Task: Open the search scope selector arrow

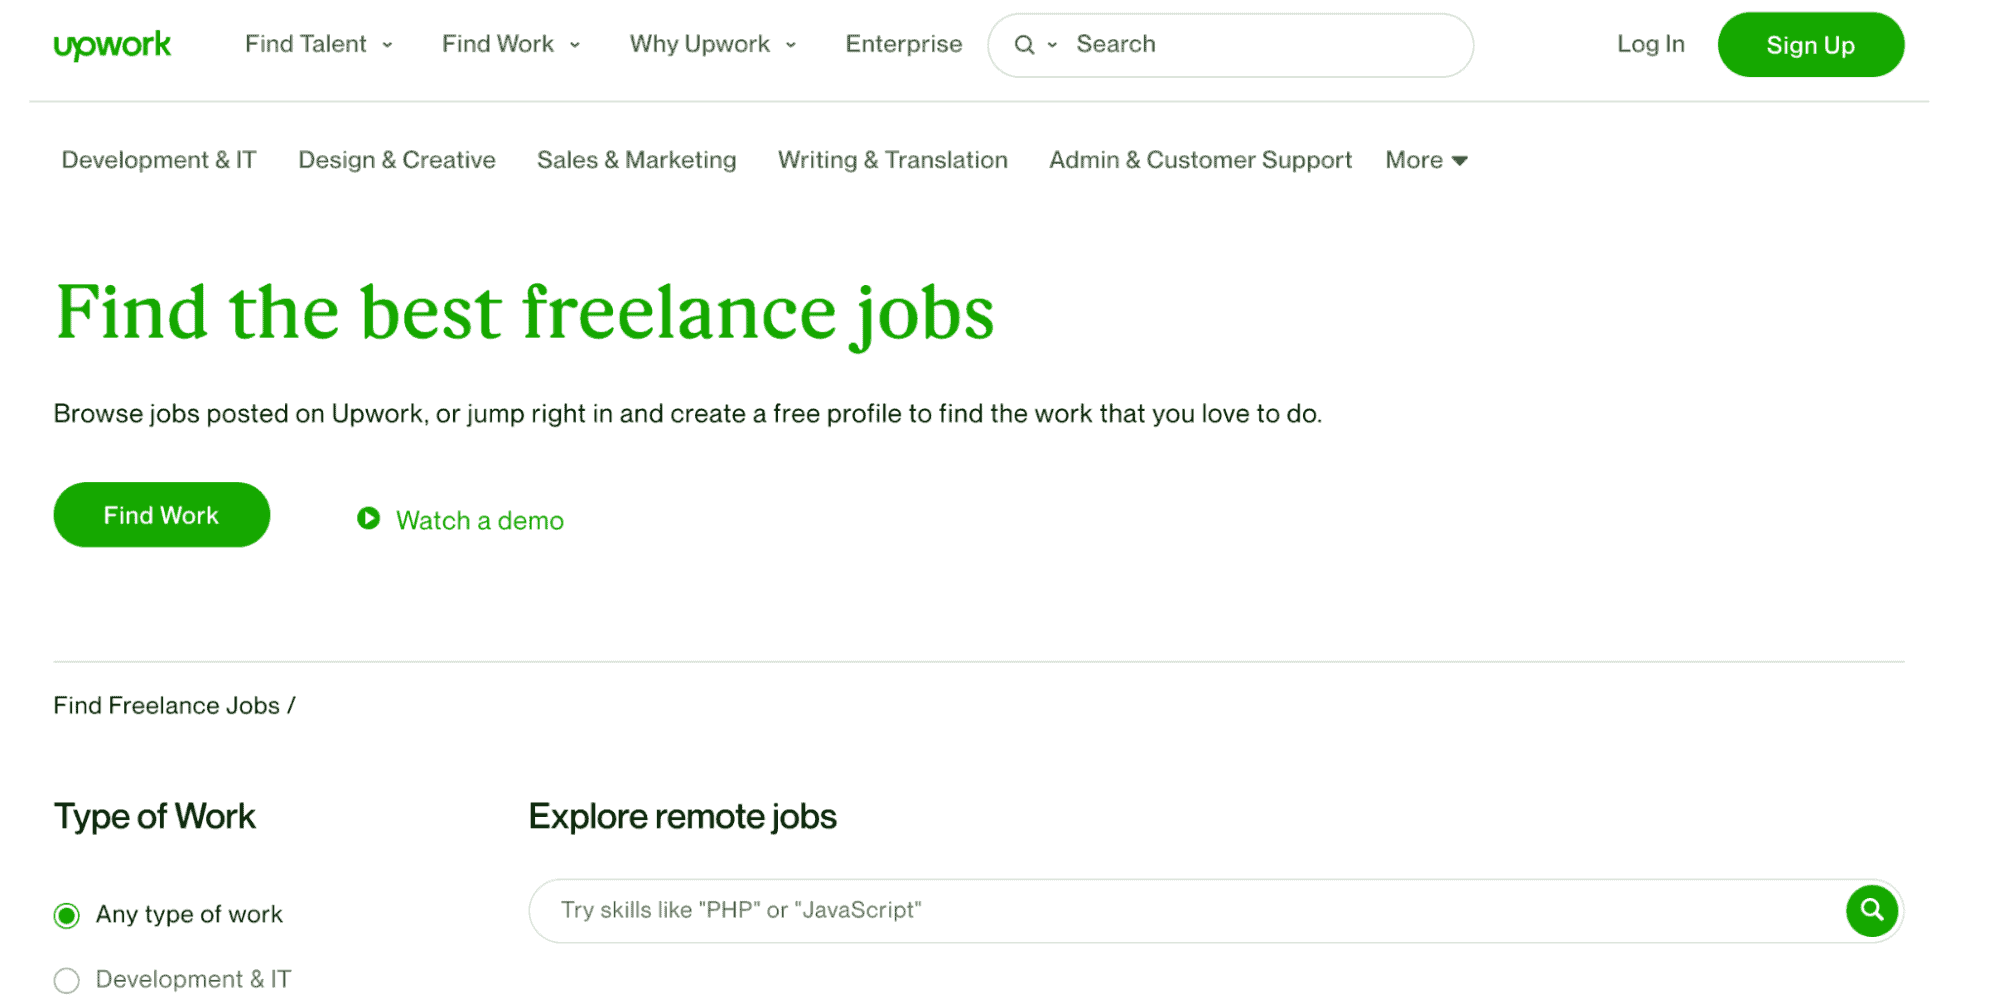Action: pos(1052,45)
